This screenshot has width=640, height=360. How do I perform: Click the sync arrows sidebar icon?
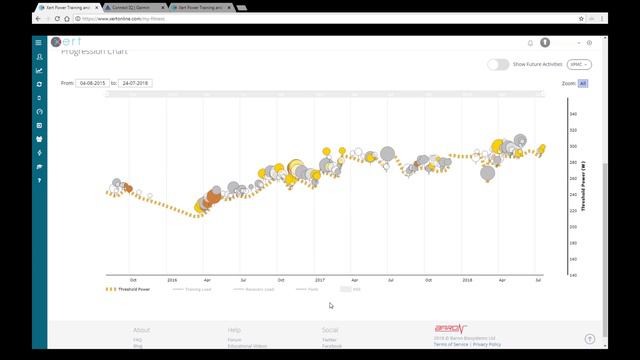pyautogui.click(x=39, y=84)
